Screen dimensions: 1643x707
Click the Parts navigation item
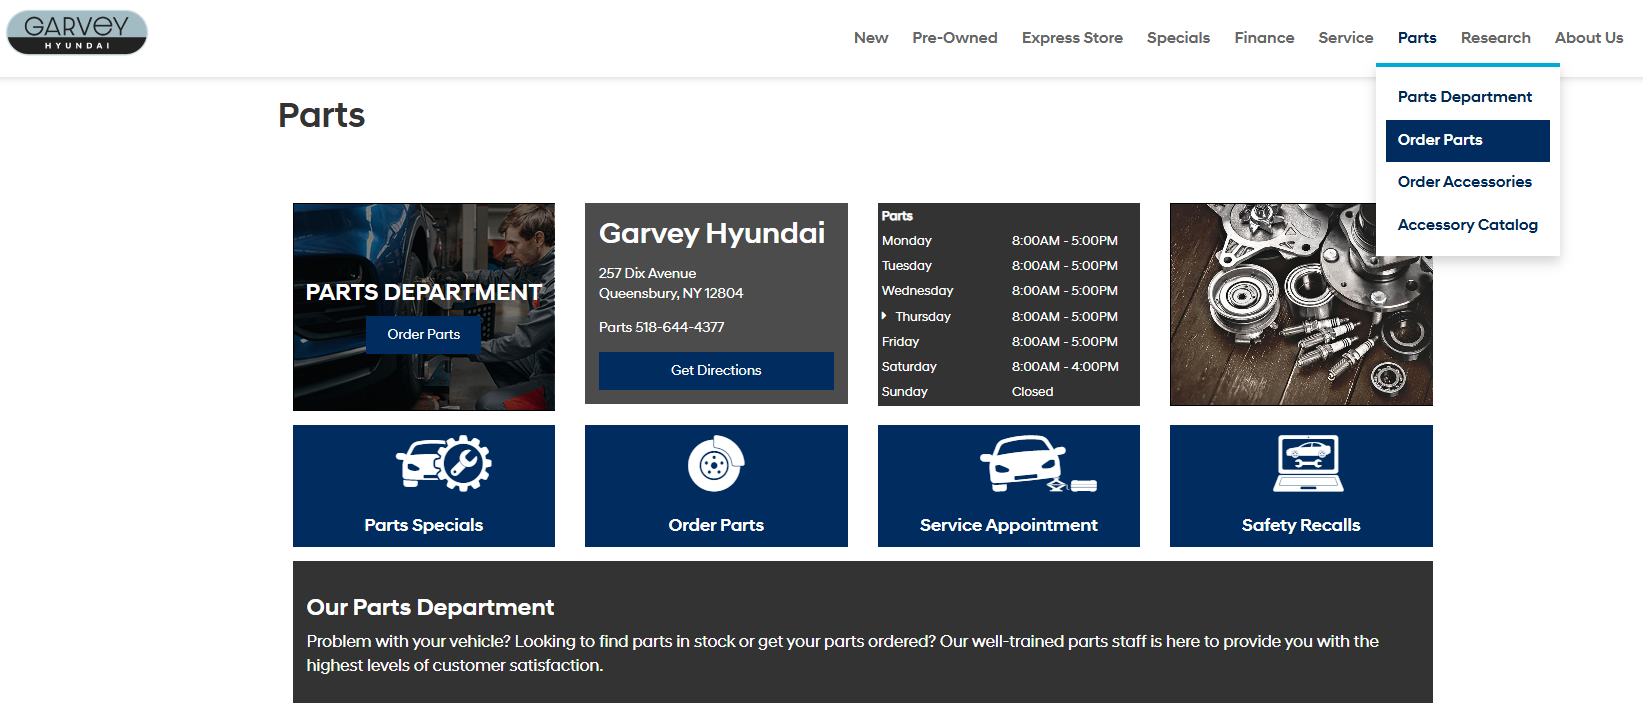click(1417, 38)
